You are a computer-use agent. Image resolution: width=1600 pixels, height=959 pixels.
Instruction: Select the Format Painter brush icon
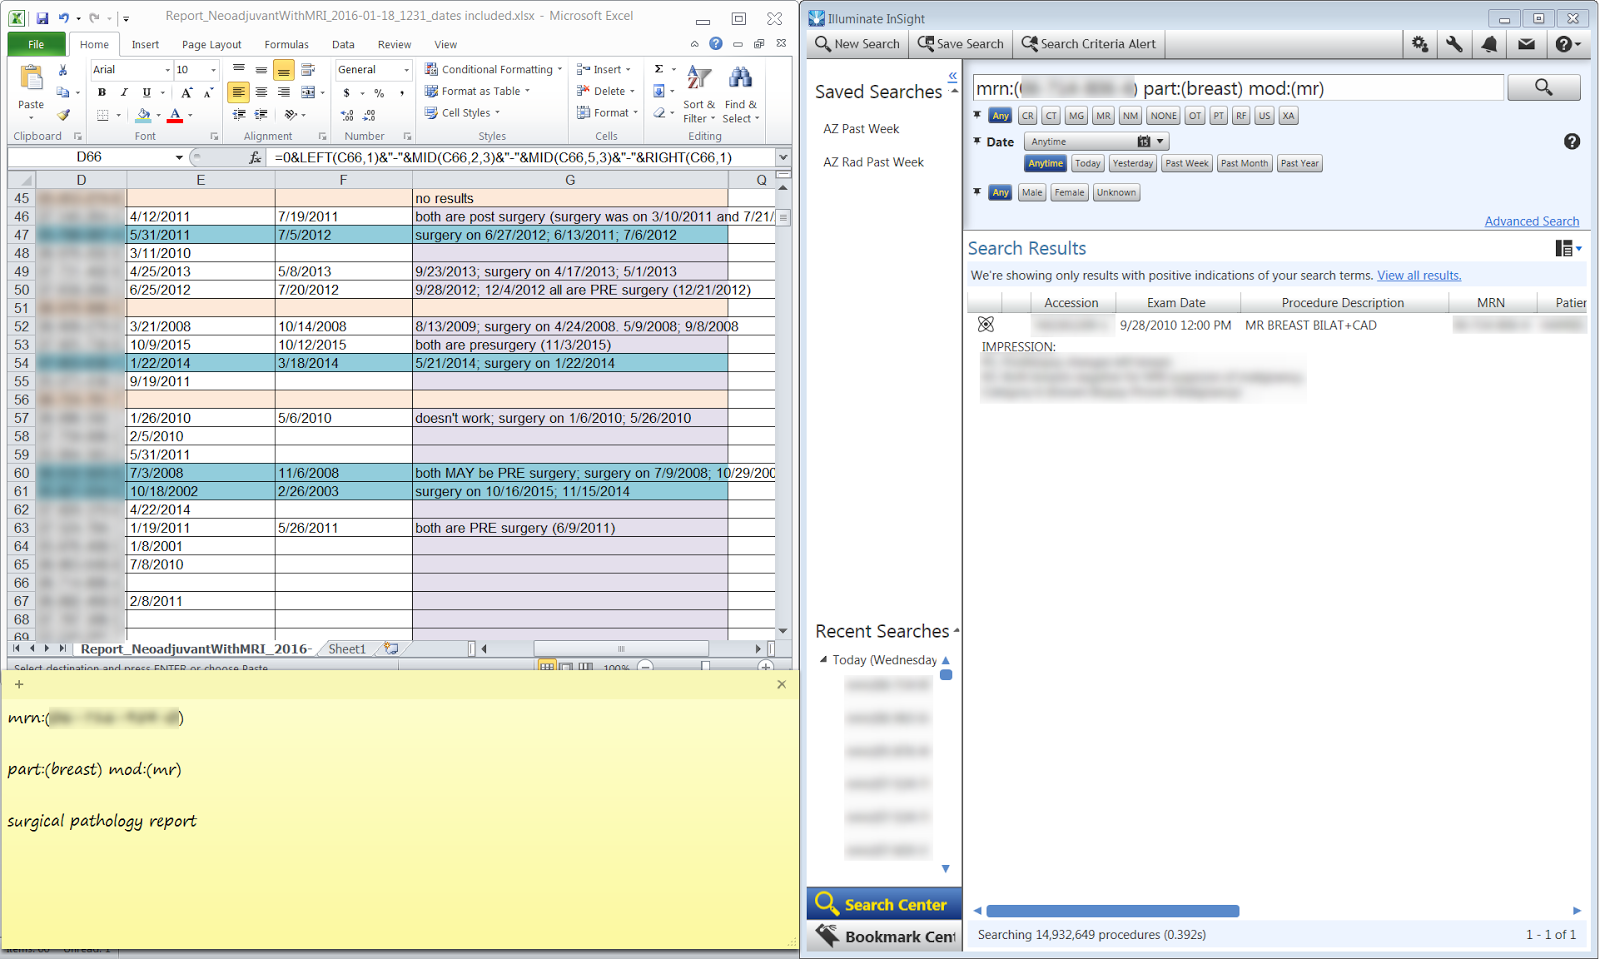pyautogui.click(x=63, y=114)
